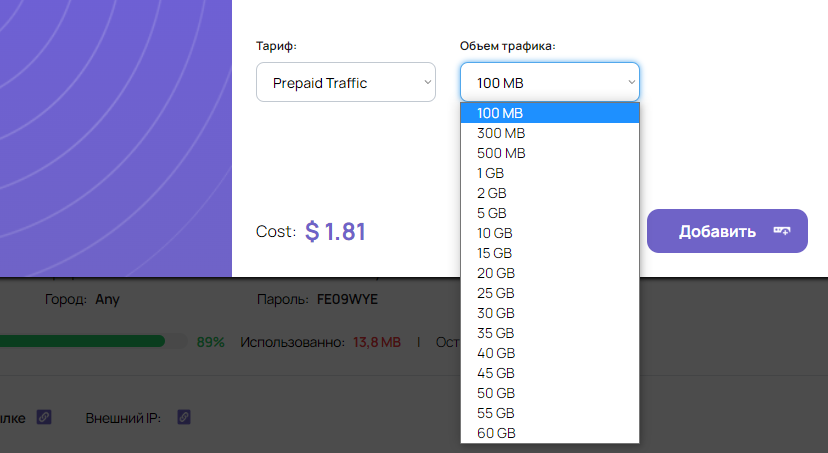Copy link icon next to Внешний IP

click(x=184, y=418)
